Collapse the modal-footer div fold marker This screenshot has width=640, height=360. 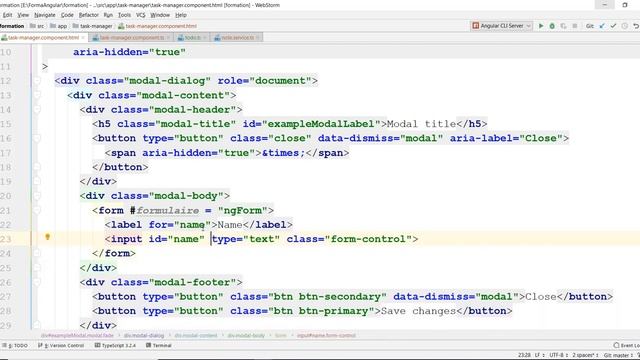tap(37, 282)
